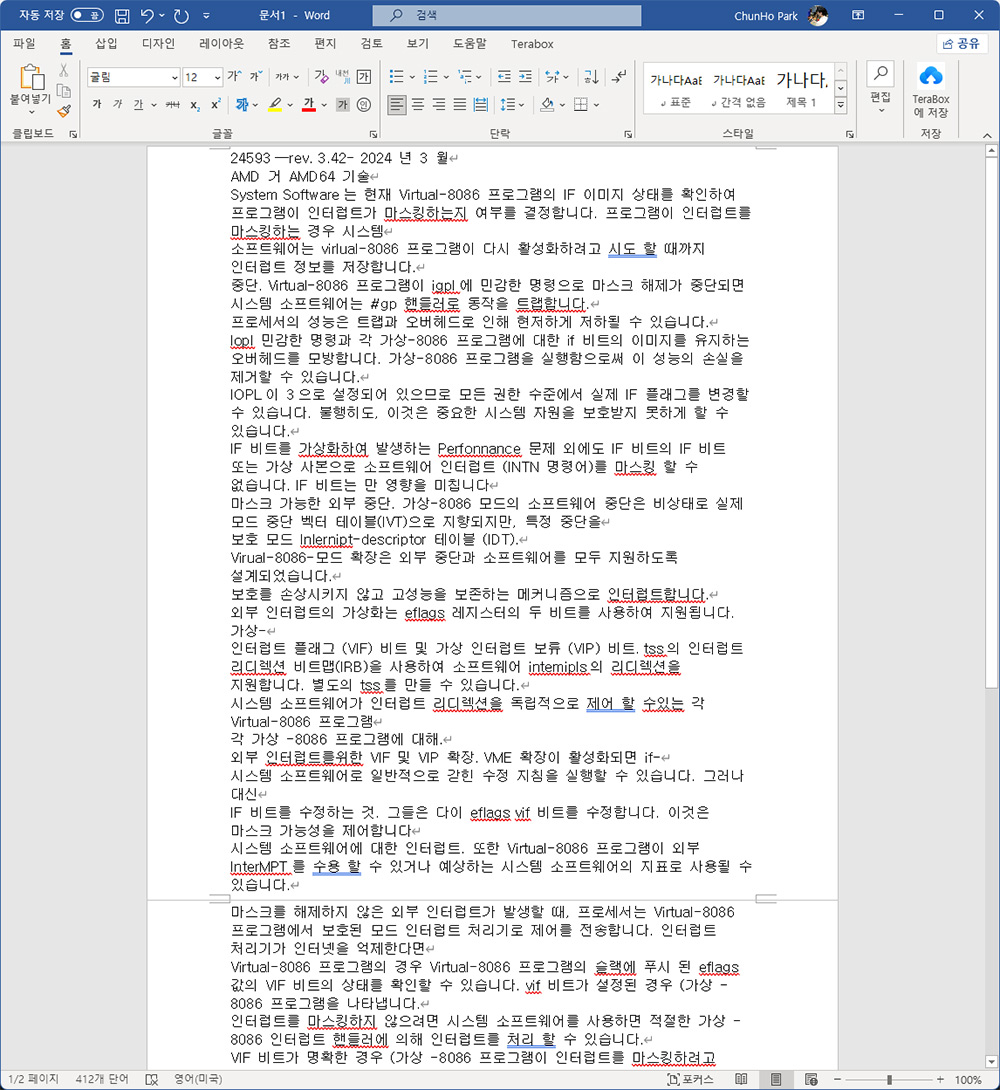This screenshot has height=1090, width=1000.
Task: Click the spelling check icon in status bar
Action: click(151, 1079)
